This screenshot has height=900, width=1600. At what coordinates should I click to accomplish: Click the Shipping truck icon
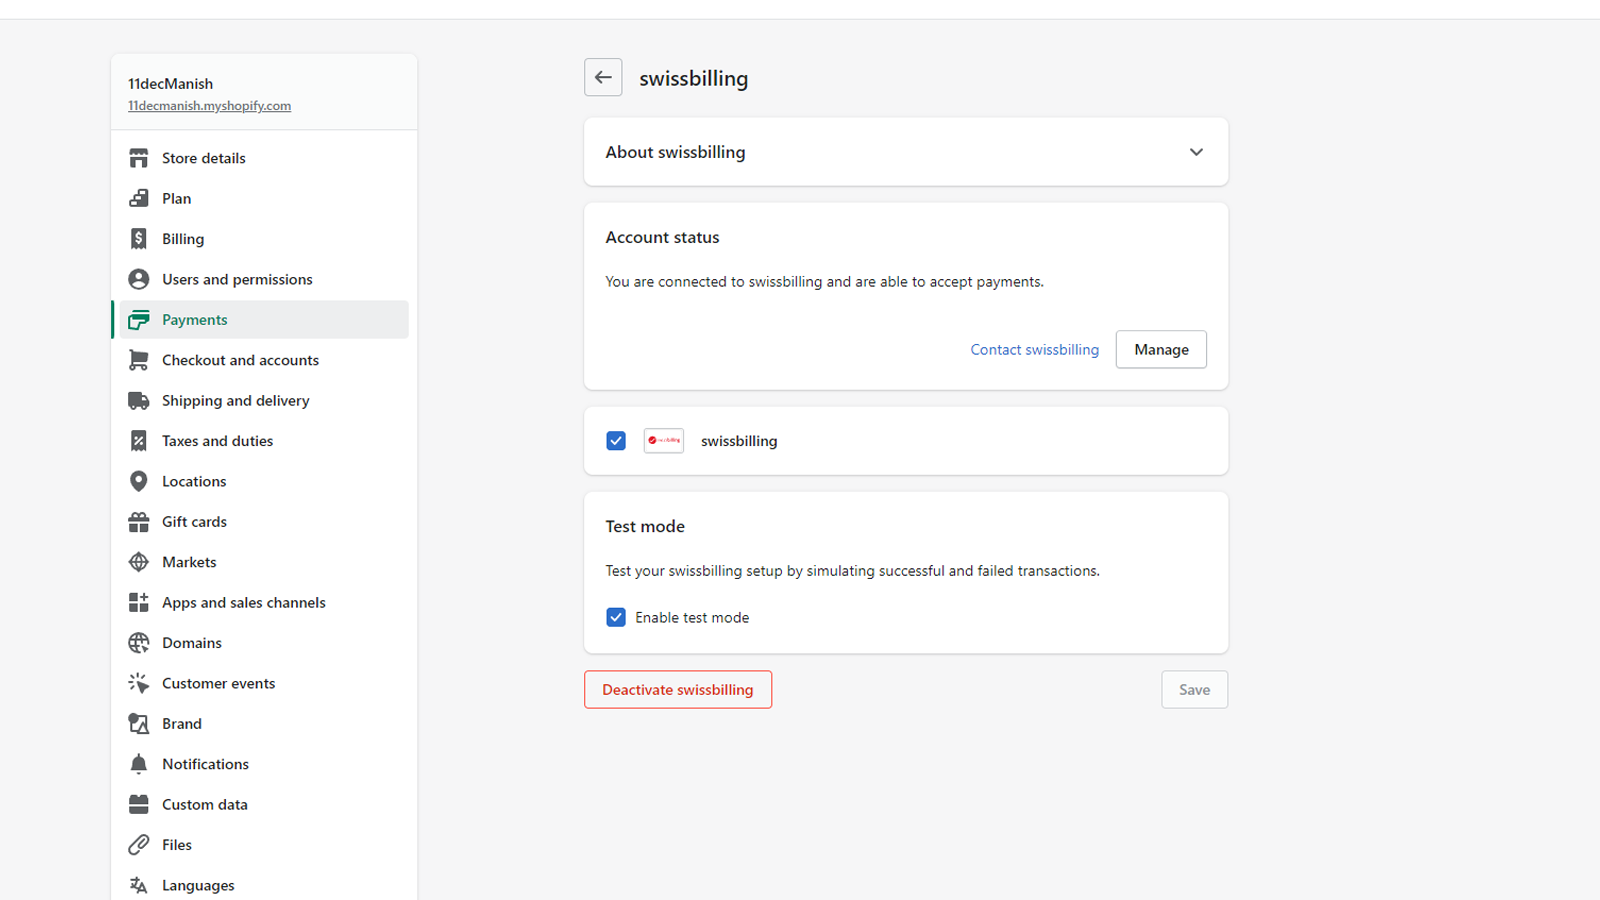139,401
